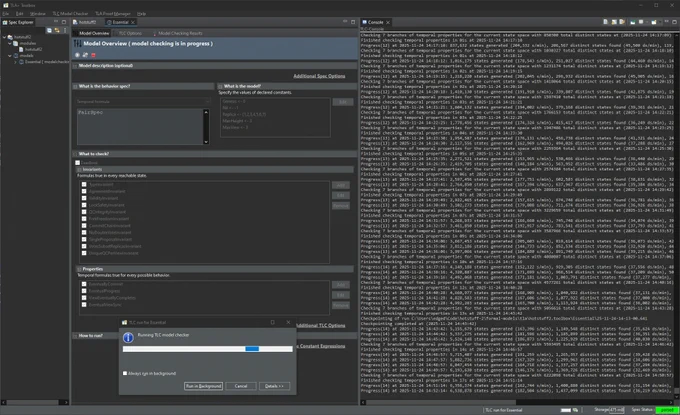680x415 pixels.
Task: Collapse the root spec node in Spec Explorer
Action: coord(4,37)
